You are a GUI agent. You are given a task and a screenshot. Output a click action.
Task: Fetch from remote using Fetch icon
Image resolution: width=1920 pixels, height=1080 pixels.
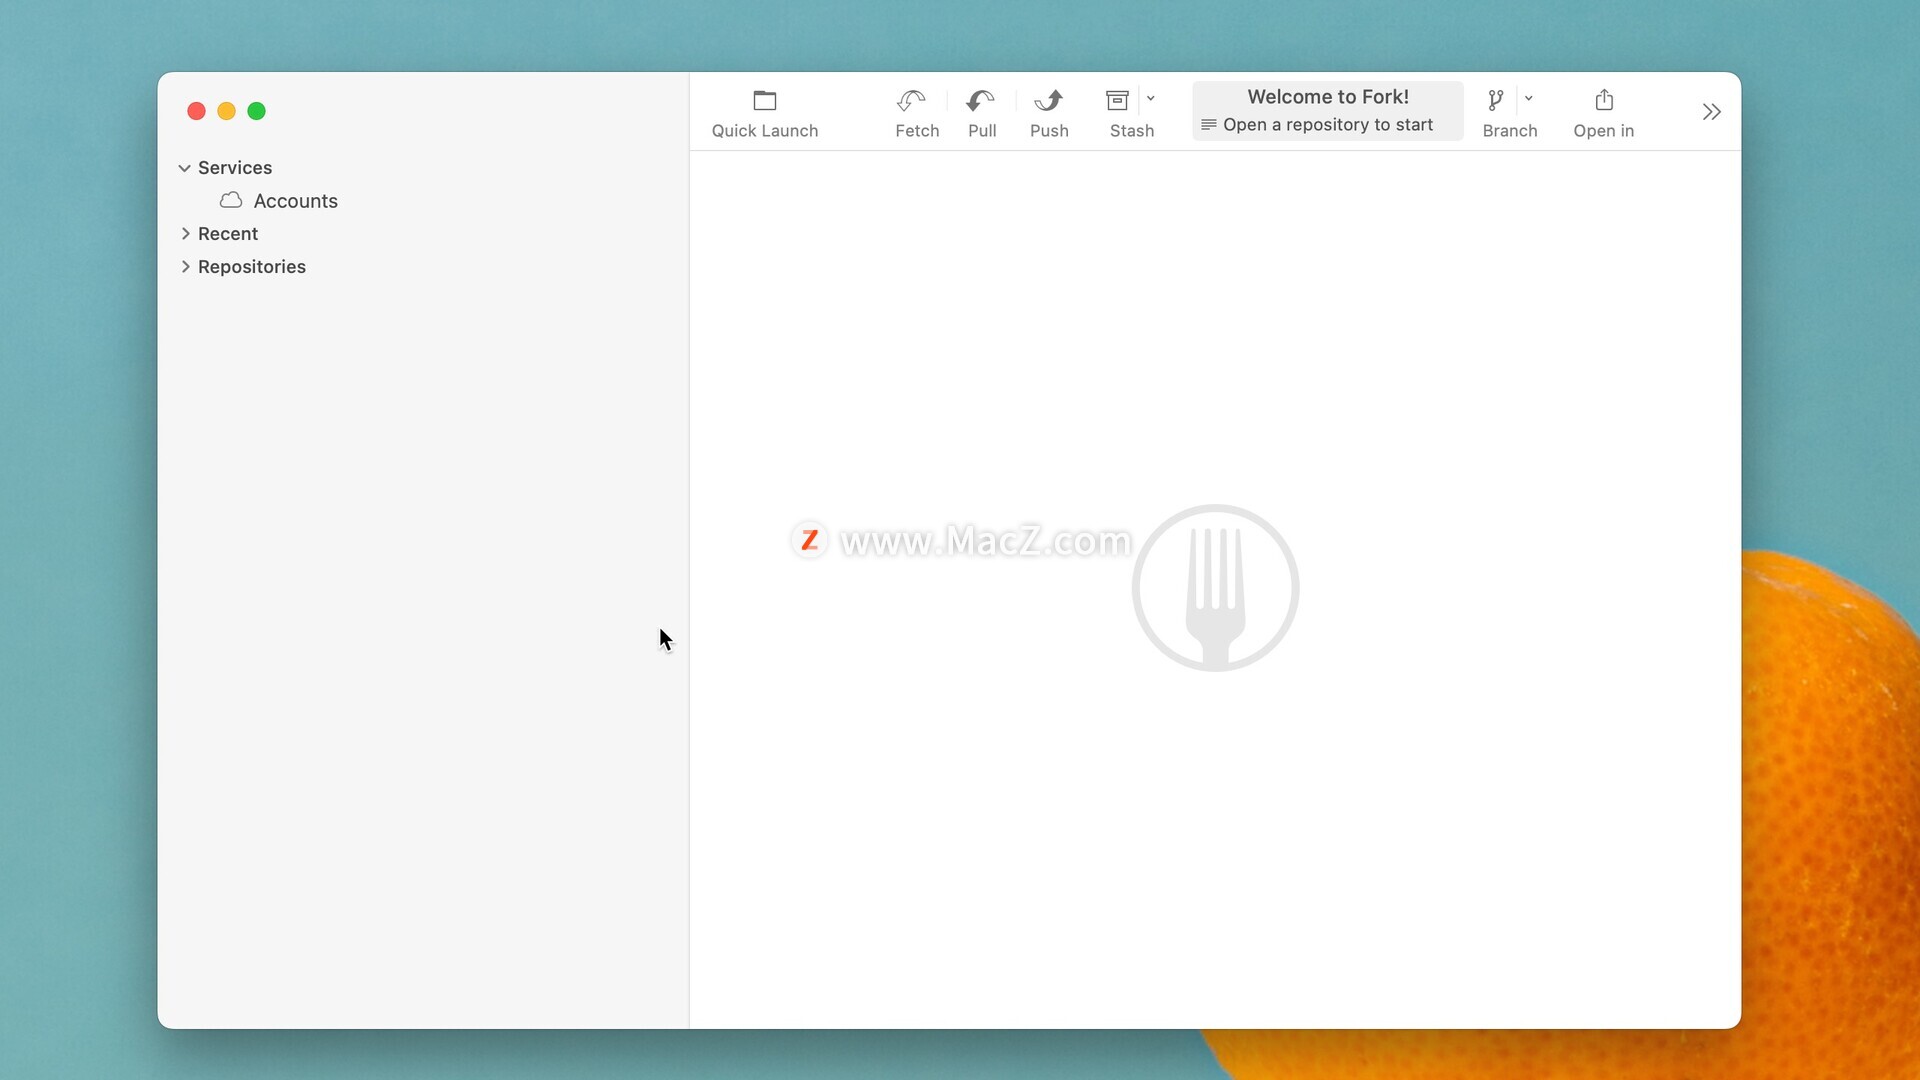click(x=911, y=100)
